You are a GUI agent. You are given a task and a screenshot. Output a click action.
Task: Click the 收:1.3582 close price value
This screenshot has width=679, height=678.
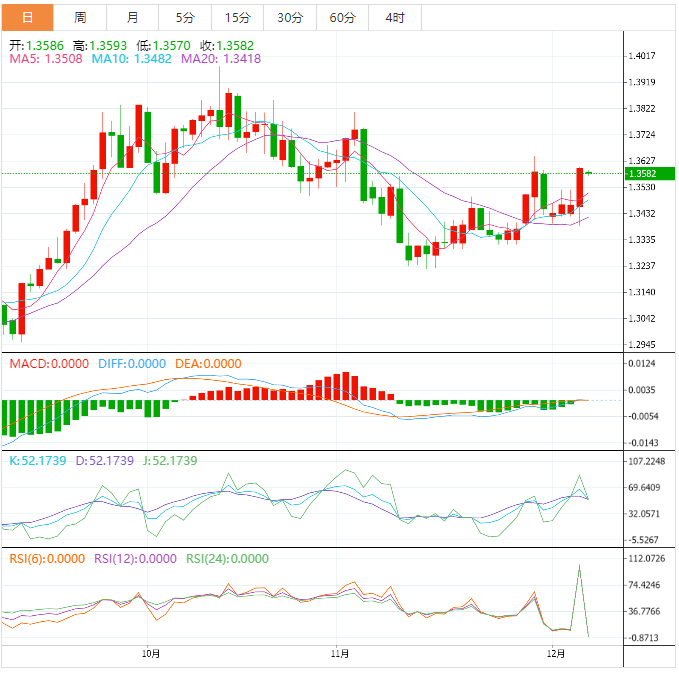click(x=227, y=45)
